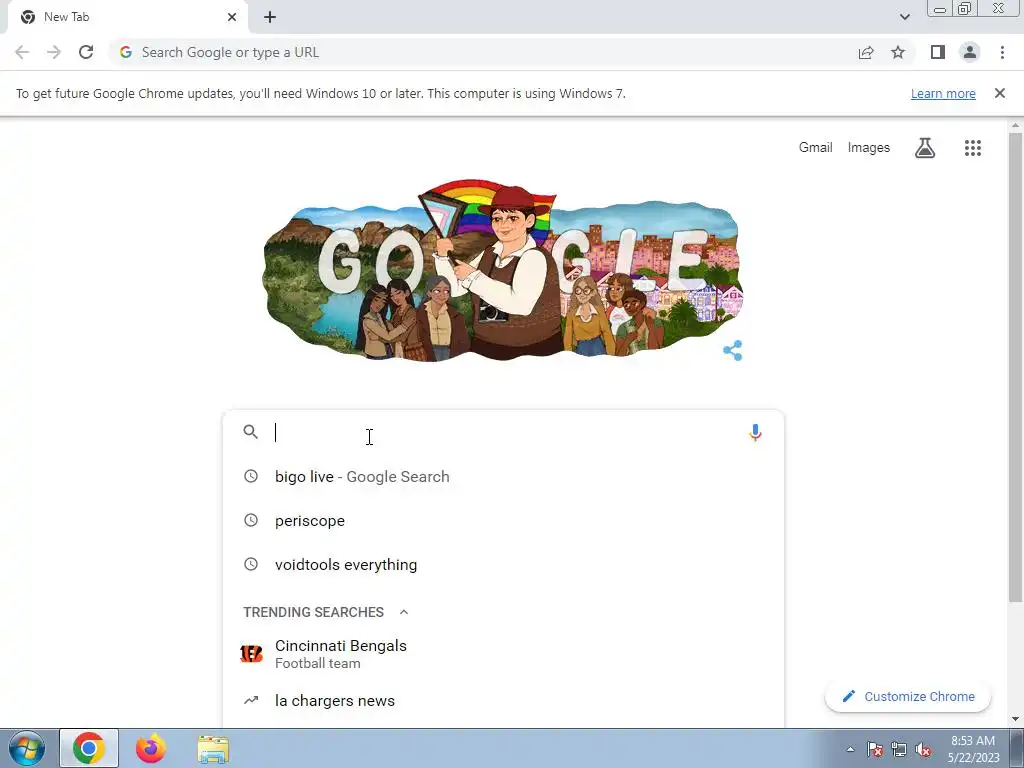Select the New Tab tab

point(127,17)
